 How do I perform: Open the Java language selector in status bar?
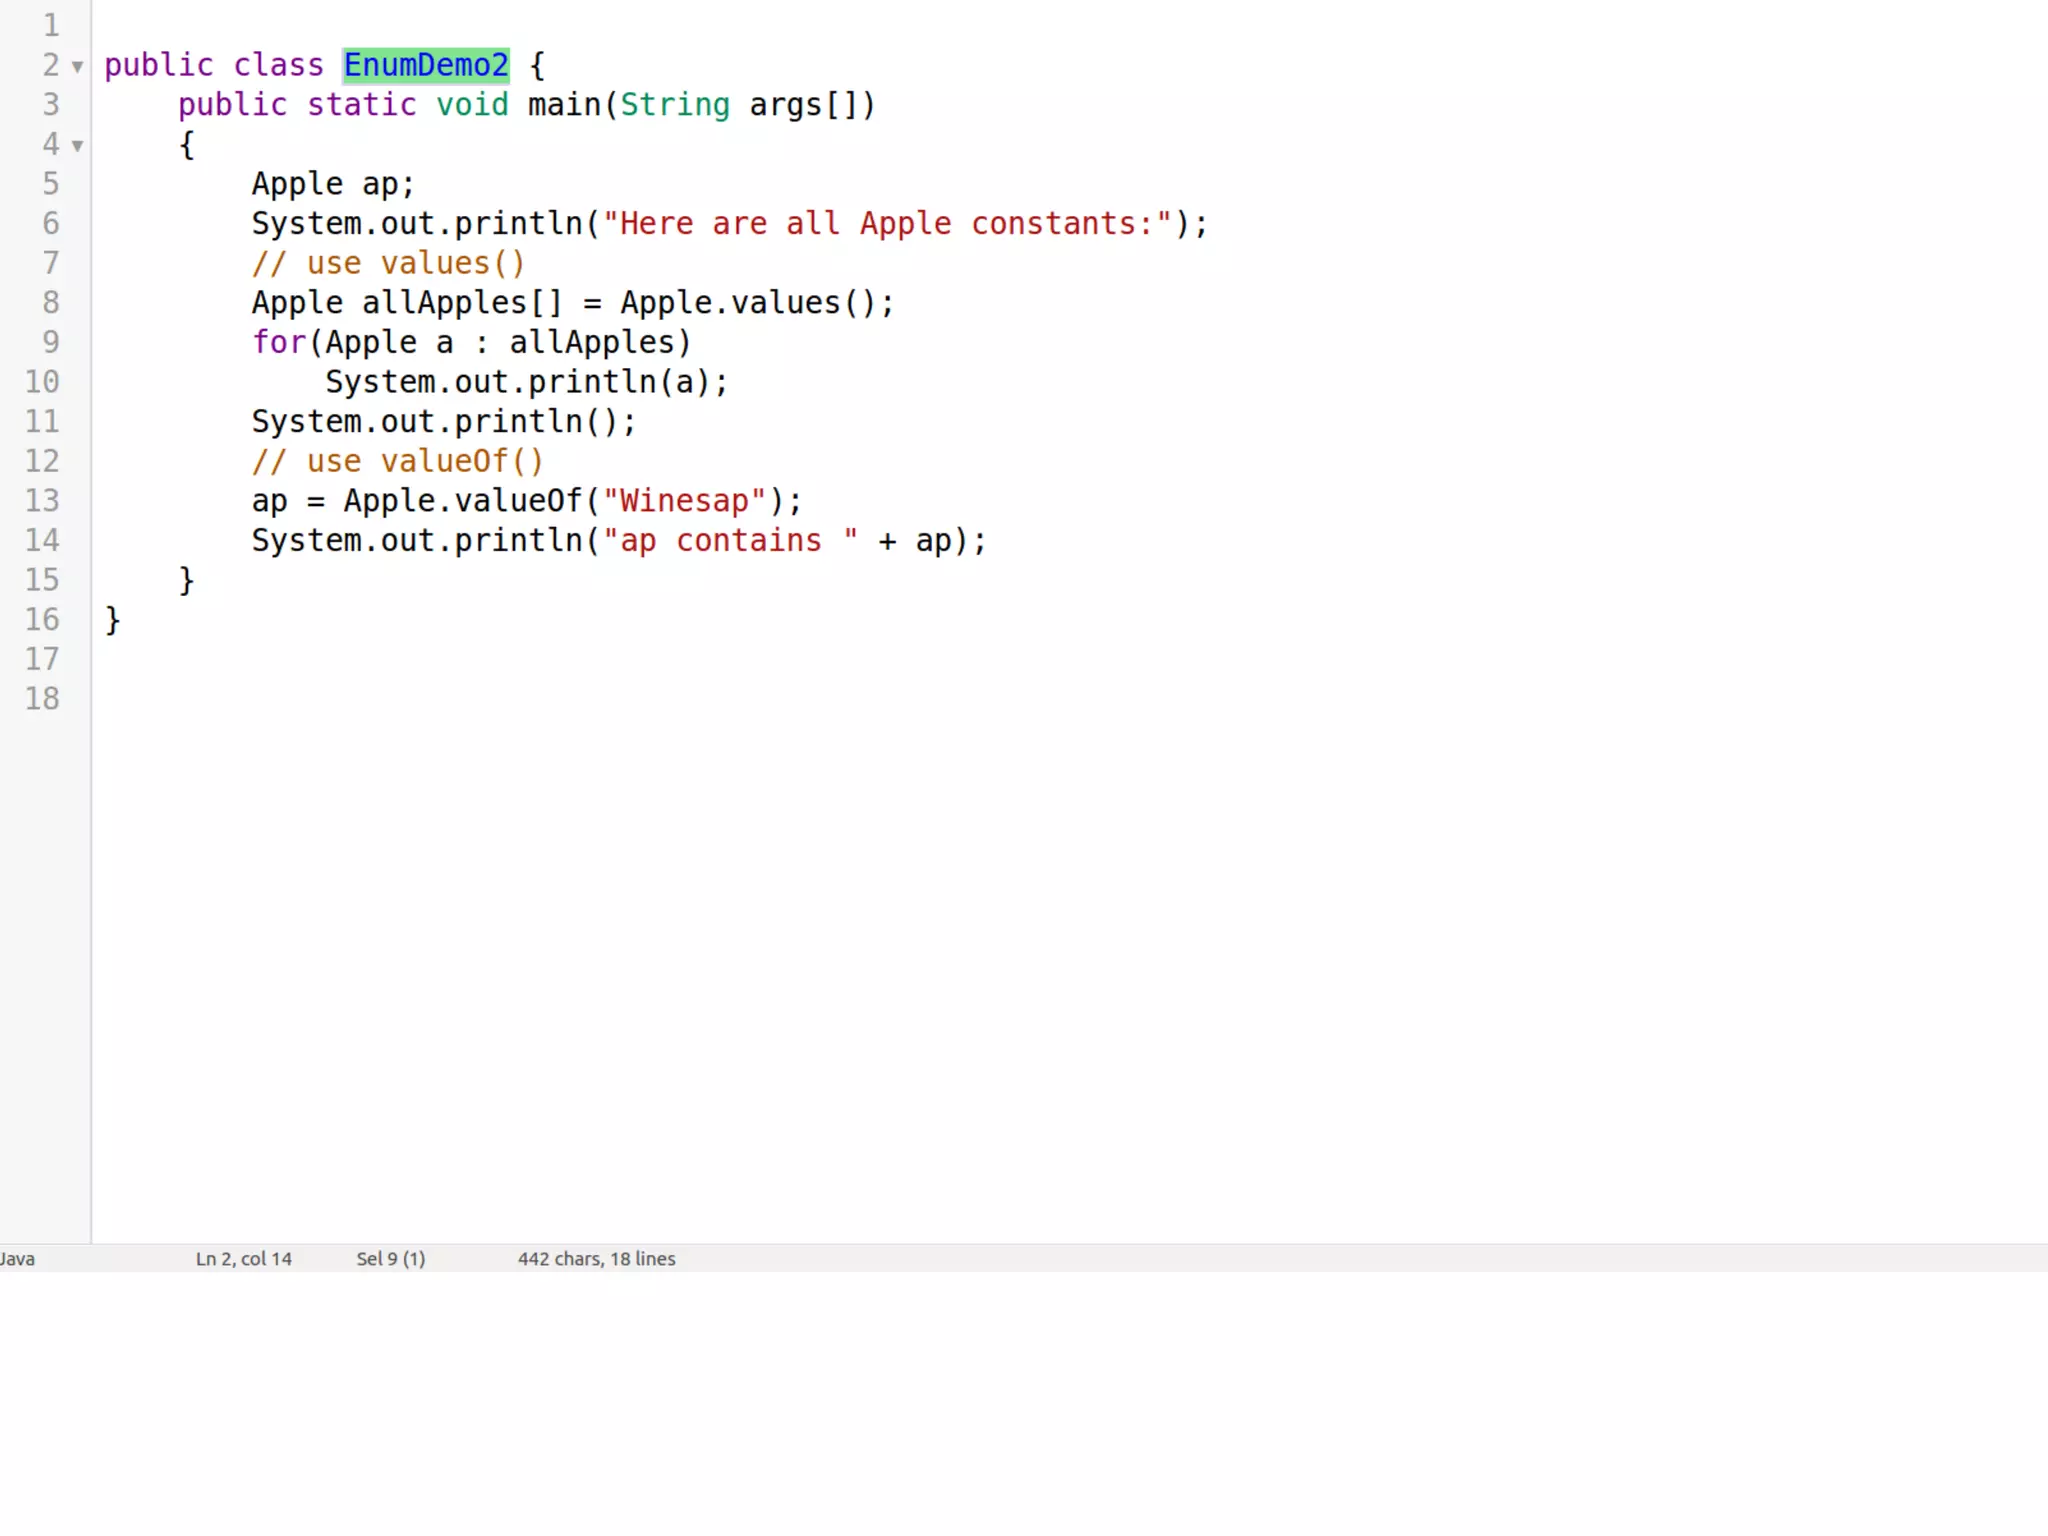coord(17,1259)
